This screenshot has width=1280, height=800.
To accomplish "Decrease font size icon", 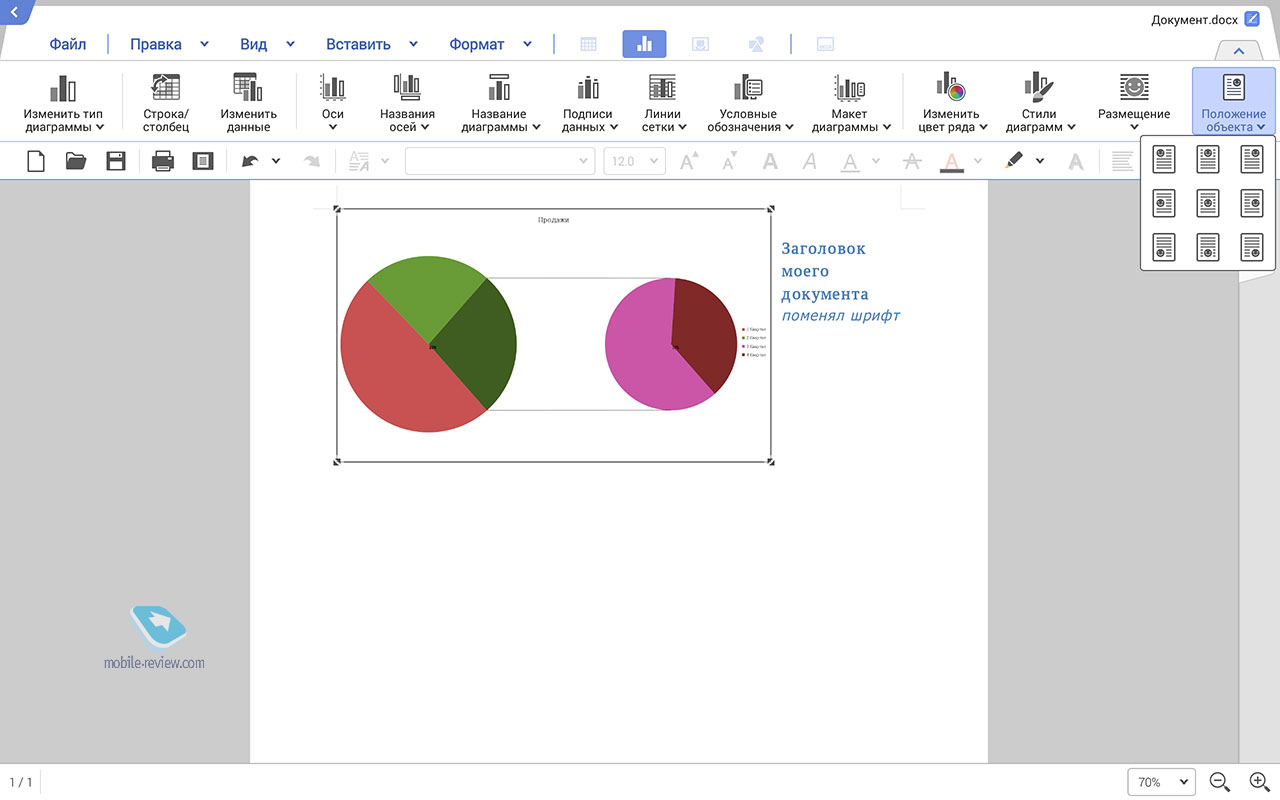I will 729,161.
